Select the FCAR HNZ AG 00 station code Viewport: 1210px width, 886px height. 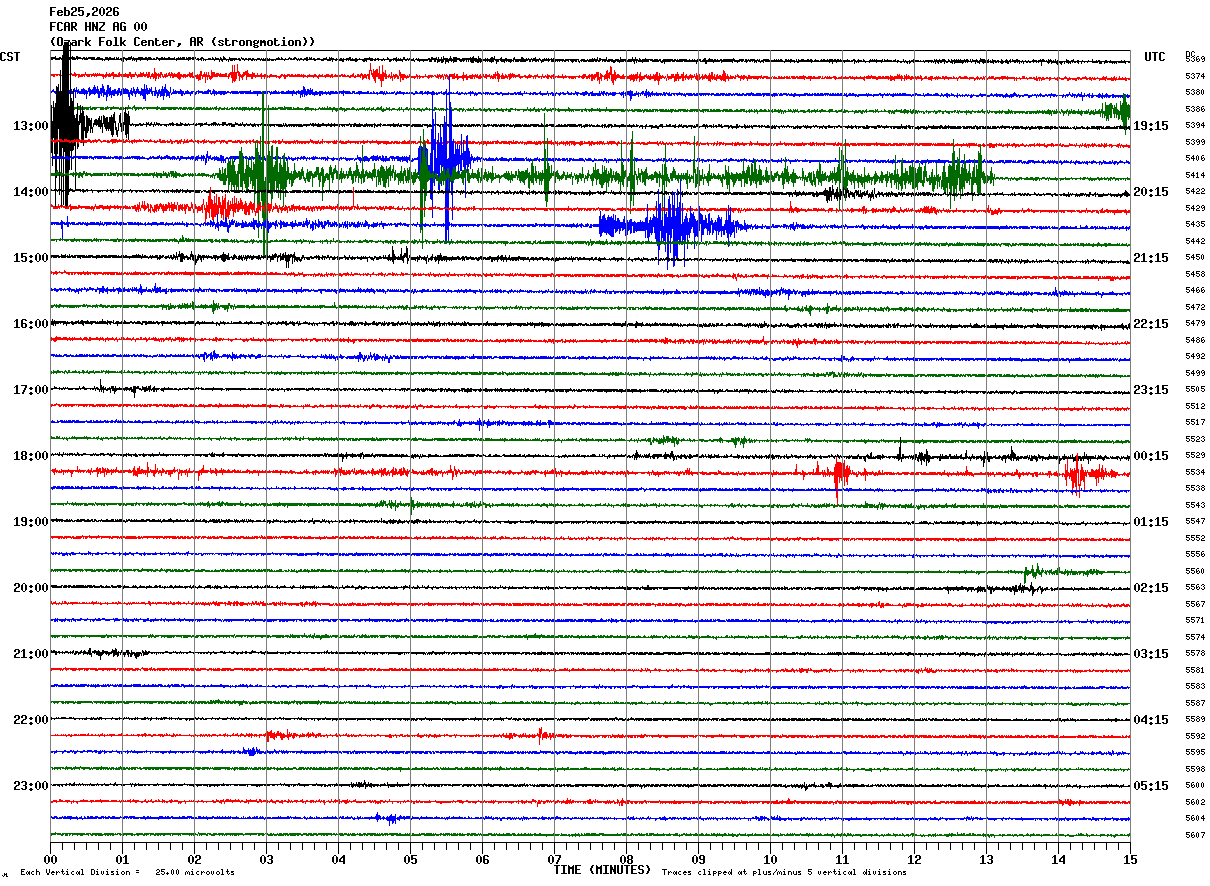[98, 27]
